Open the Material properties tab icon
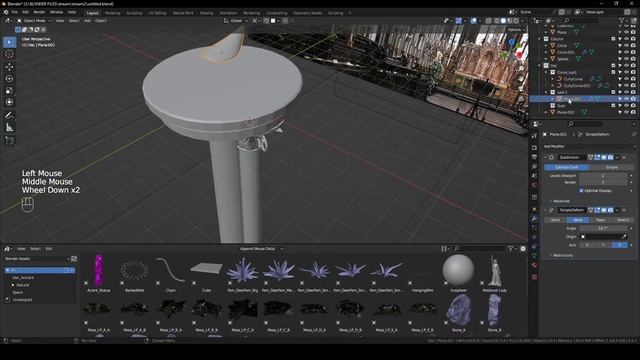 (x=535, y=265)
